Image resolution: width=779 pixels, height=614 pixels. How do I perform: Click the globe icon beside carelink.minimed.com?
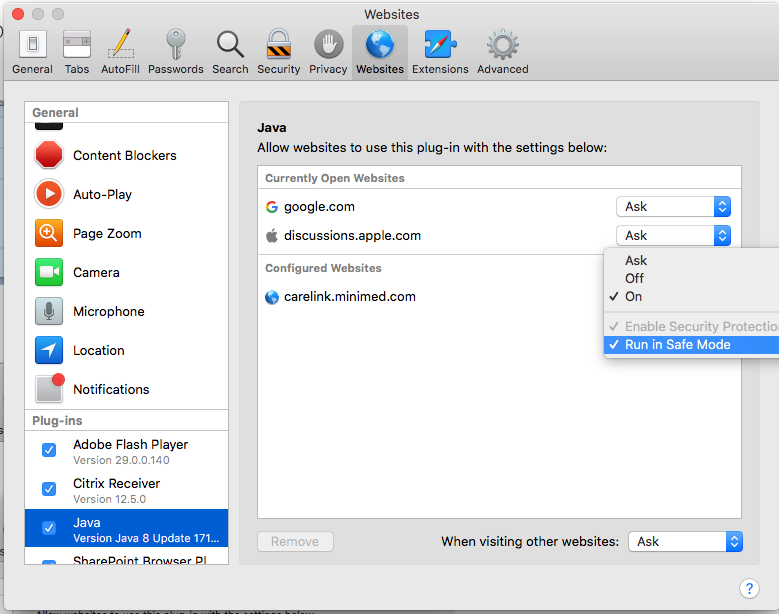272,297
